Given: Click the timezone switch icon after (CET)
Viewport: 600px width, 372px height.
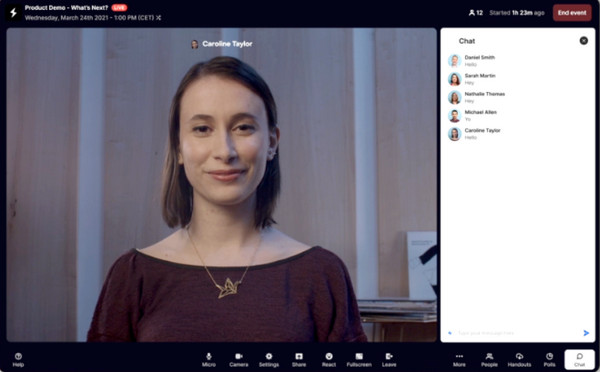Looking at the screenshot, I should [x=158, y=18].
